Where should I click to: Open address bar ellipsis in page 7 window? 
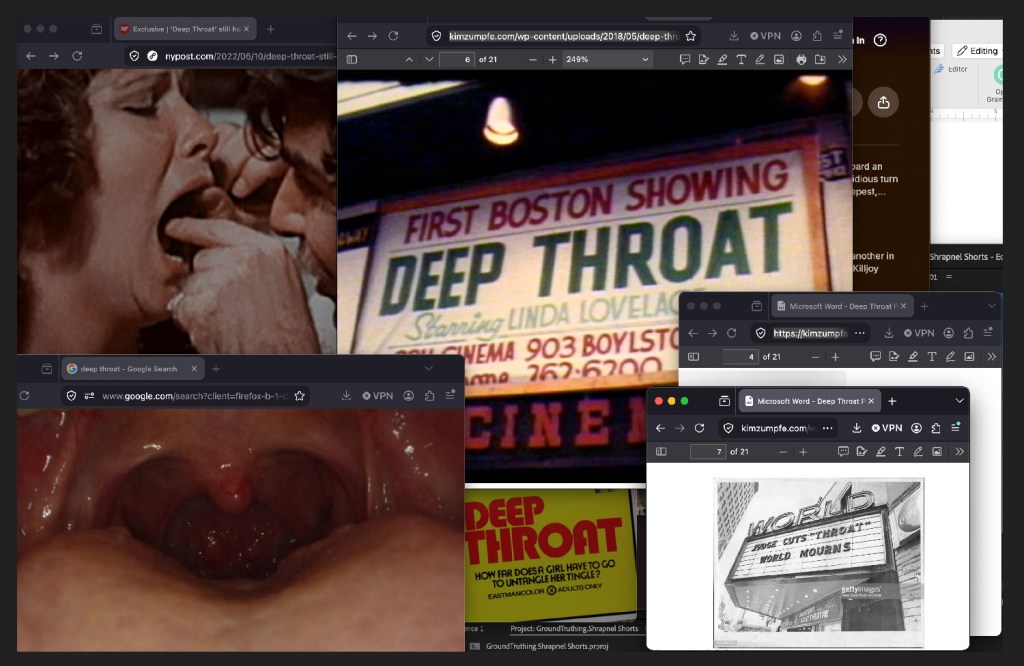[827, 428]
